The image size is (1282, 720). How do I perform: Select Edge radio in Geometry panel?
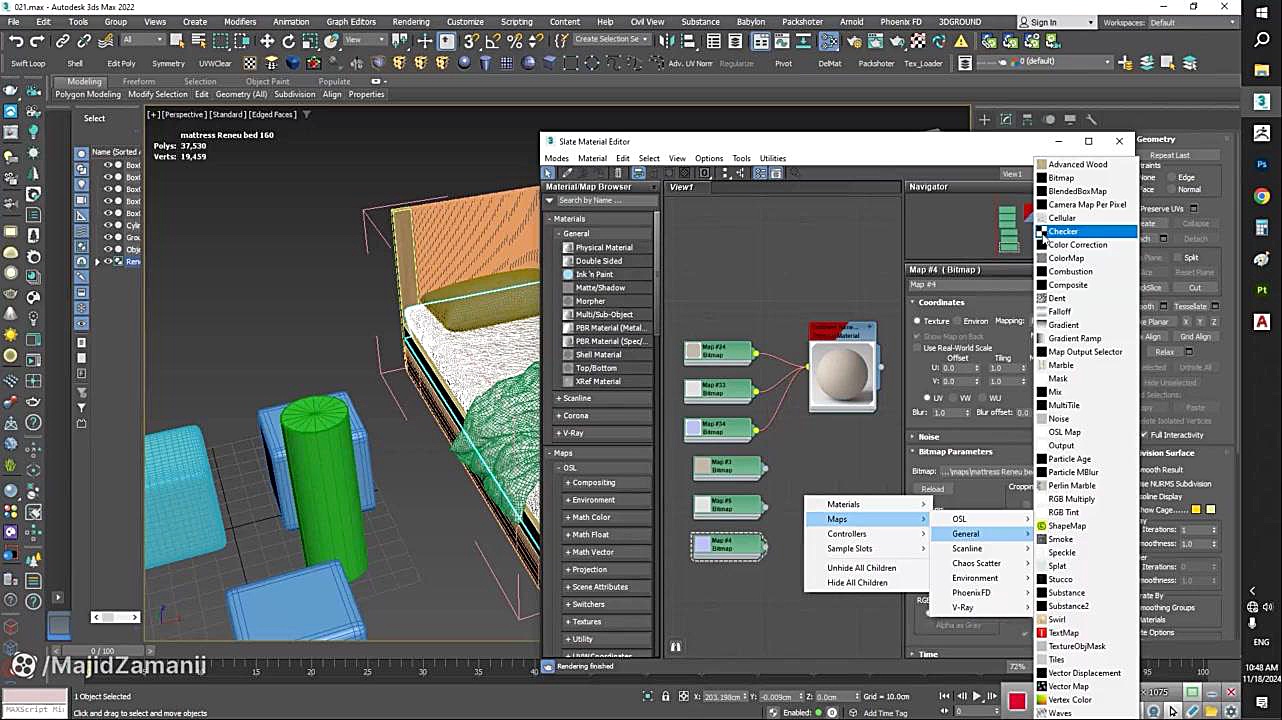1172,177
